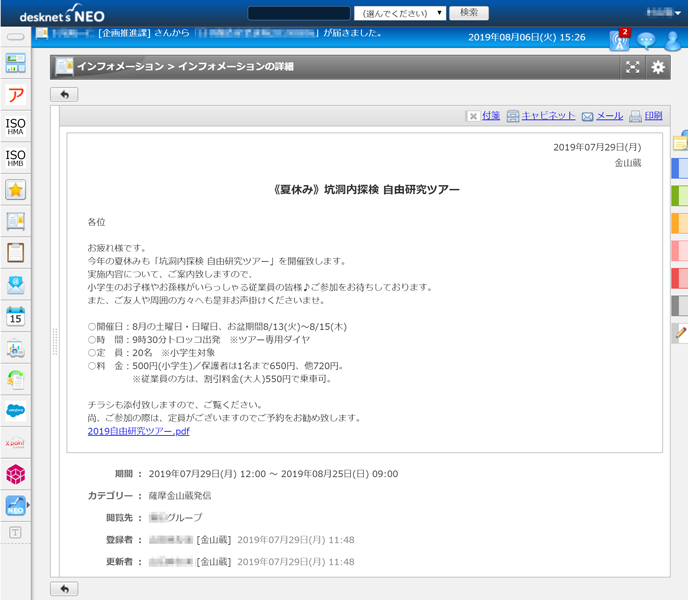Click the X-point sidebar icon
The height and width of the screenshot is (600, 688).
tap(16, 442)
